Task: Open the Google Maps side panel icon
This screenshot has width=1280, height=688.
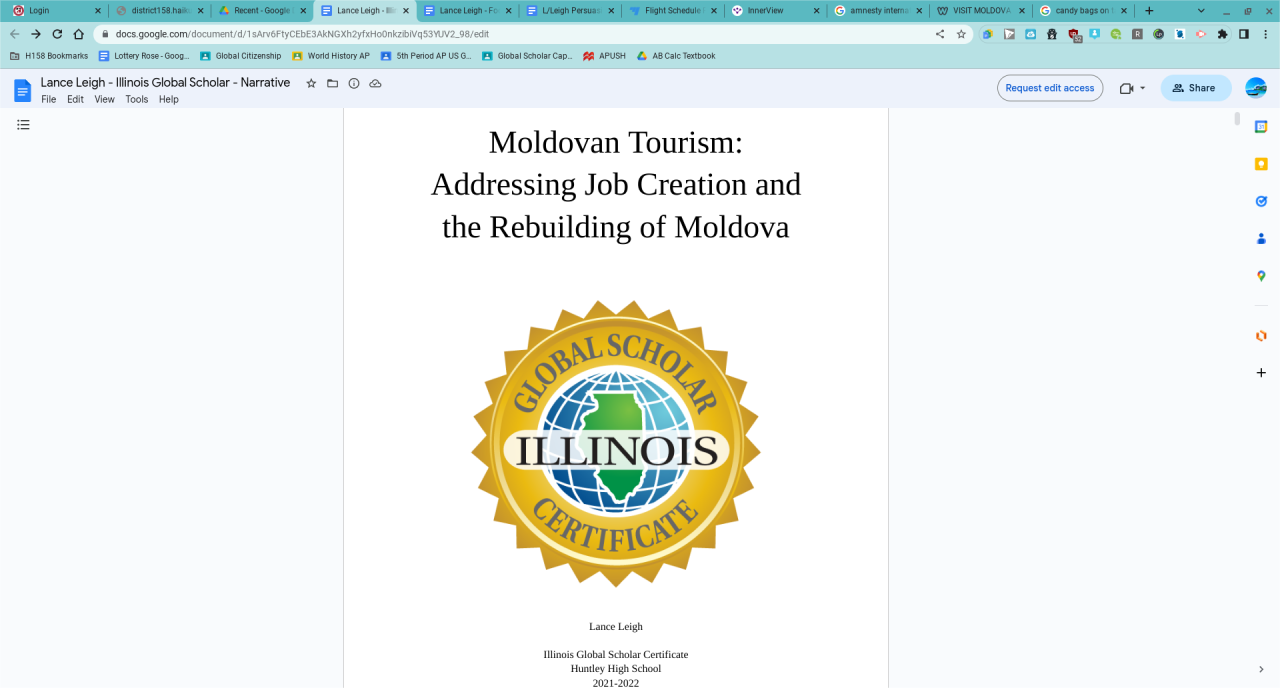Action: 1261,276
